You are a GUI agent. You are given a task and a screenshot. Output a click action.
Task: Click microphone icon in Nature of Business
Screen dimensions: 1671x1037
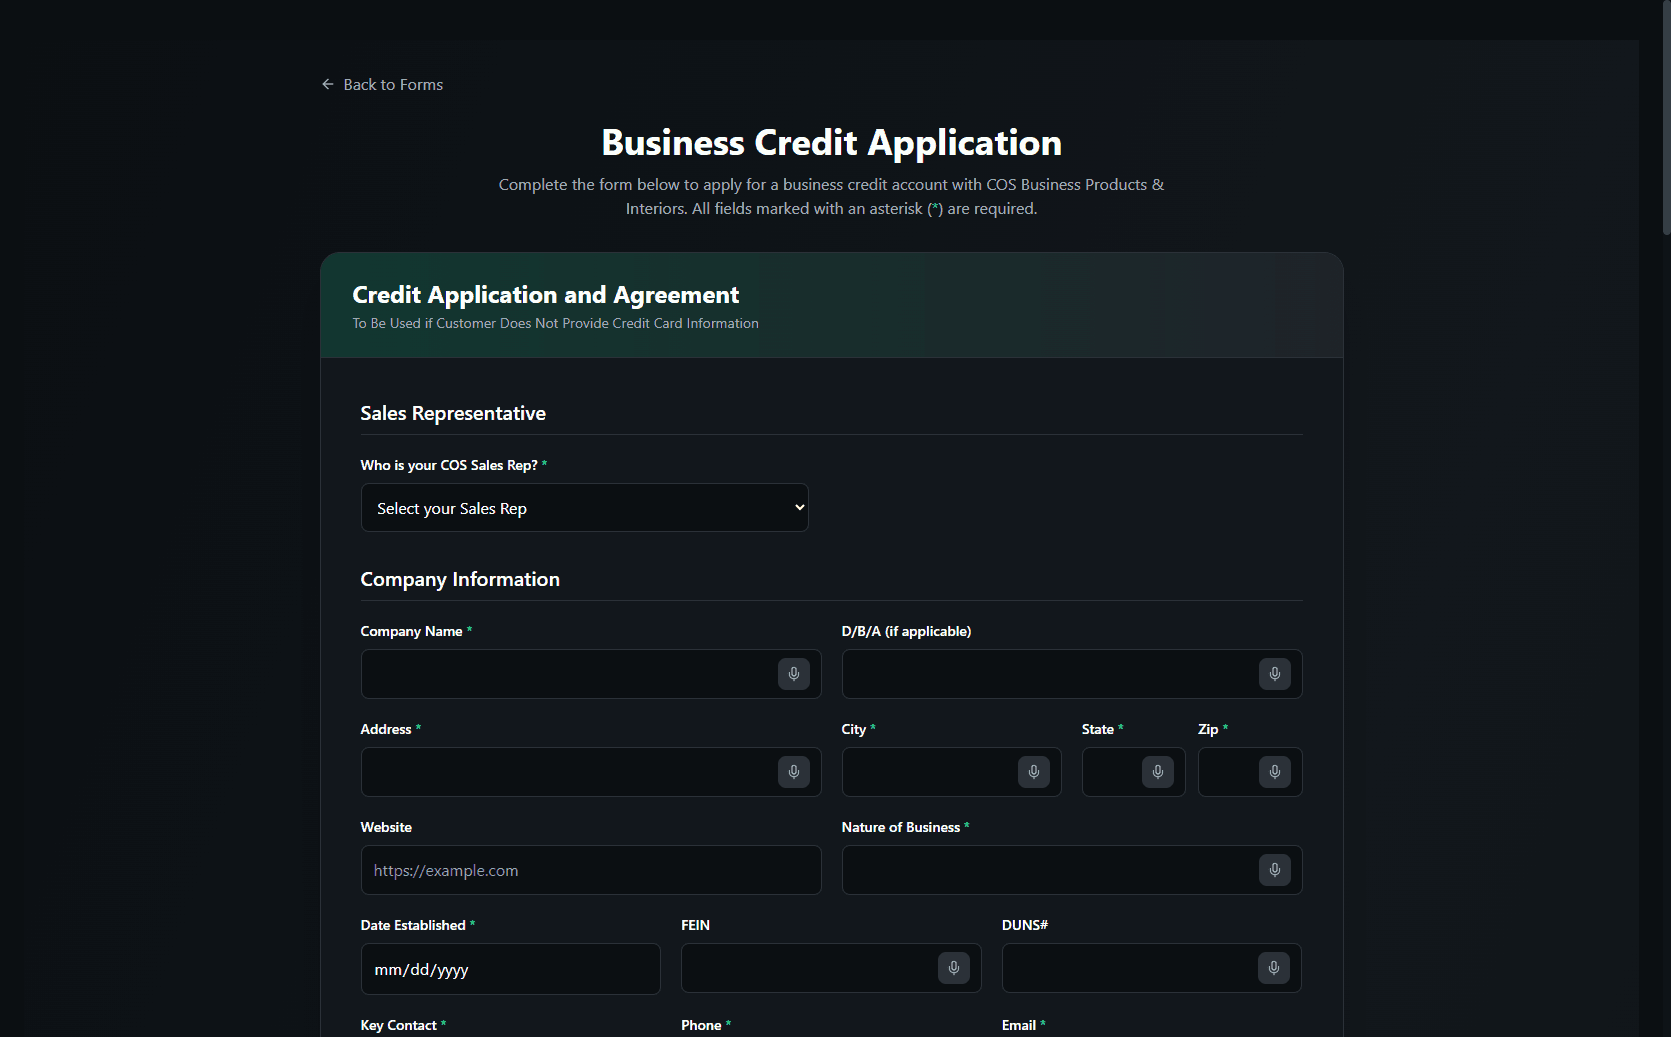point(1274,870)
